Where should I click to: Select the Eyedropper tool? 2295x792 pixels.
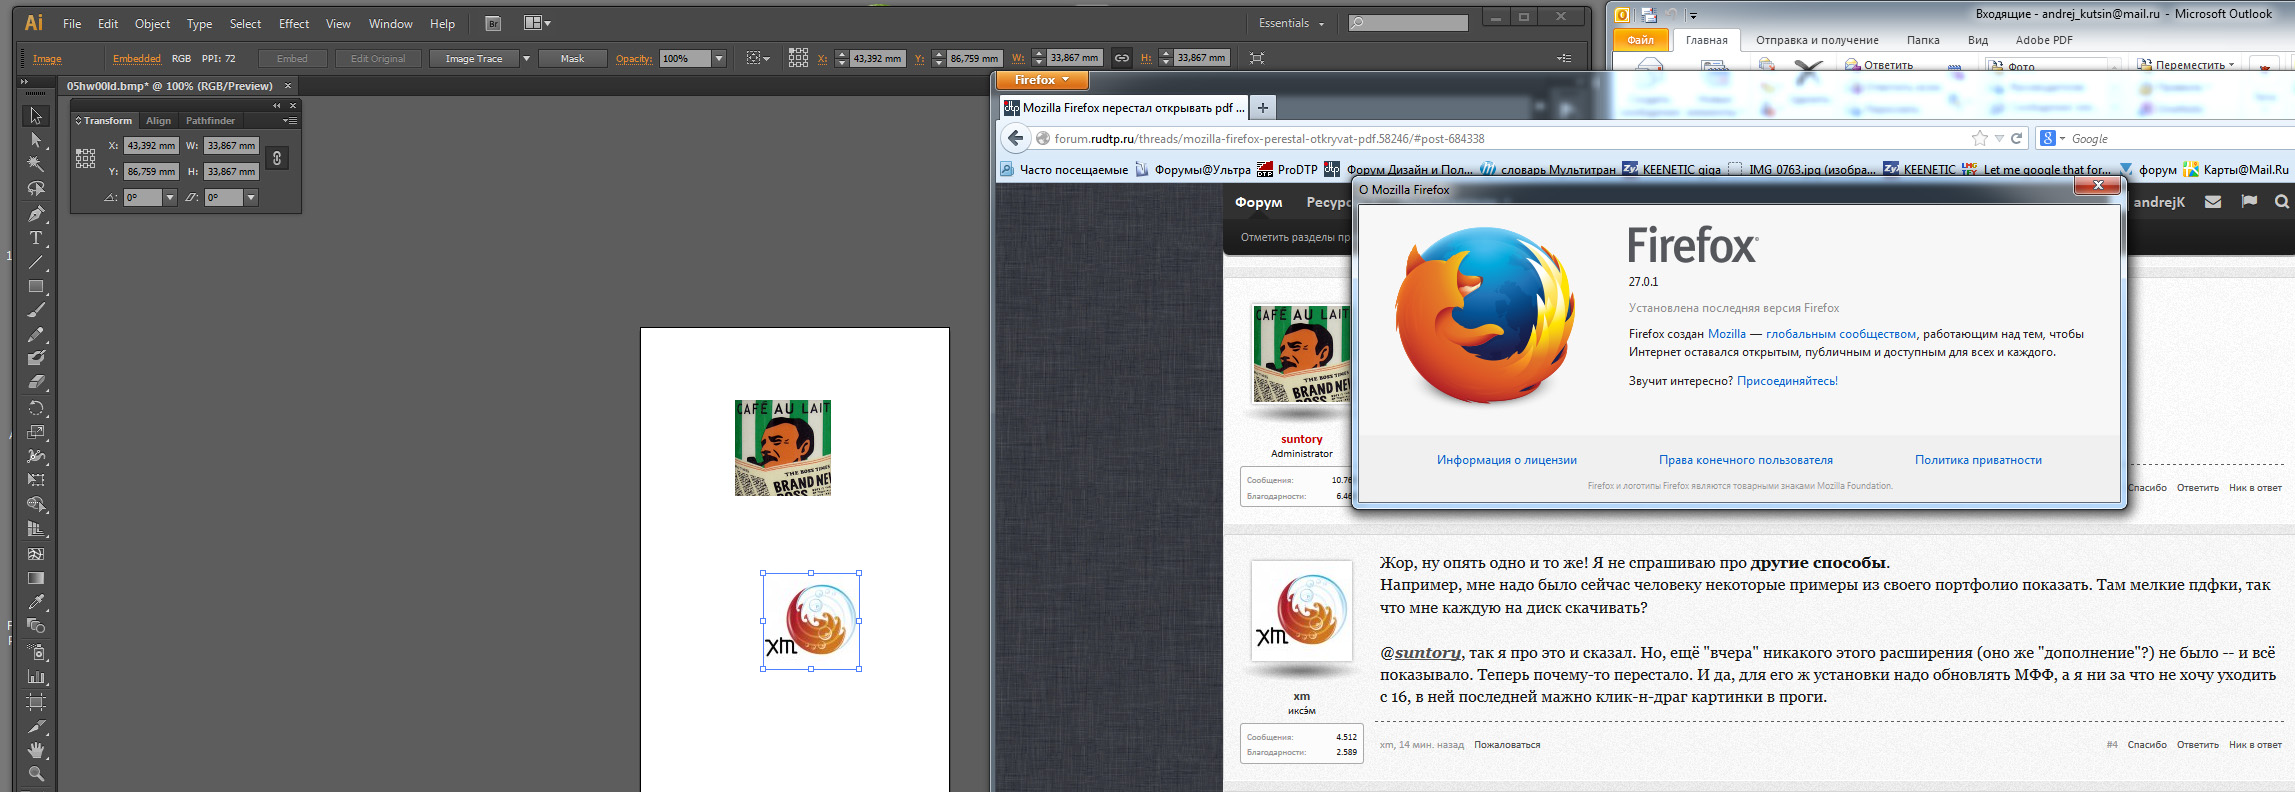tap(36, 602)
